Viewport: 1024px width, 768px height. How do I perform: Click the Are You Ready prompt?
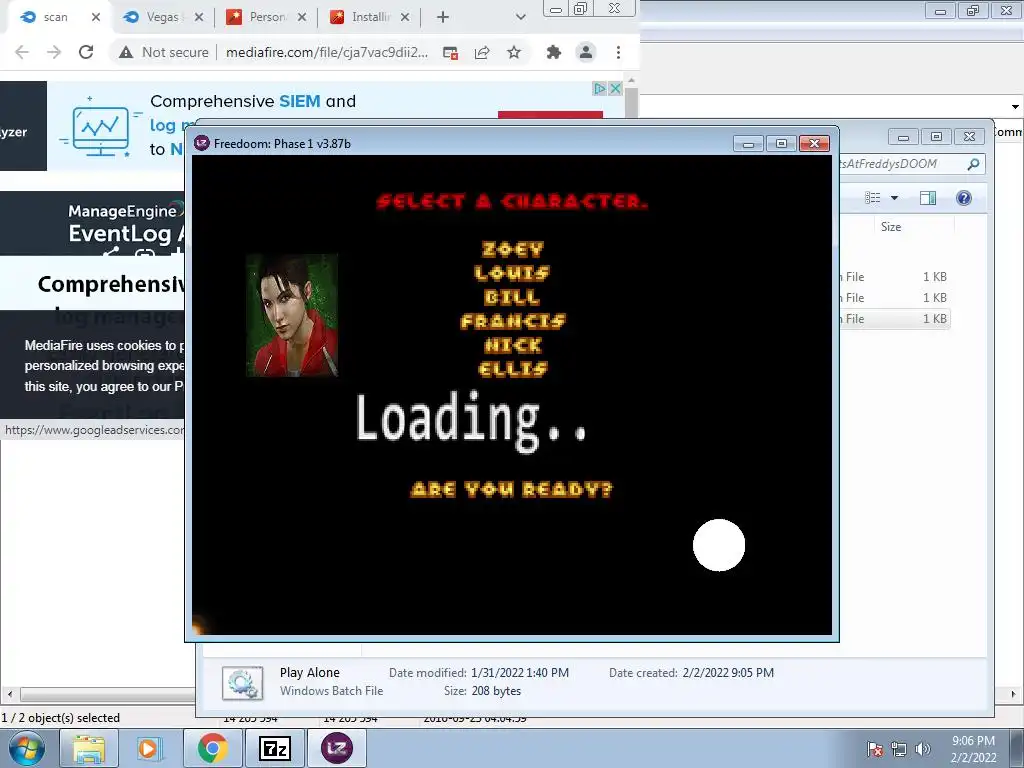click(511, 489)
